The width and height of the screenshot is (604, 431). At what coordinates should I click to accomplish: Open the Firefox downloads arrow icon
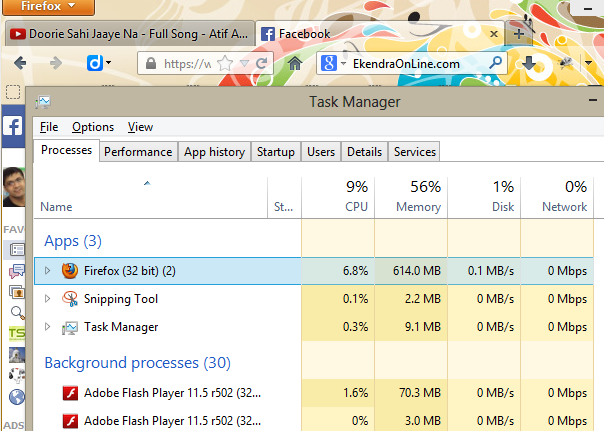pyautogui.click(x=528, y=63)
